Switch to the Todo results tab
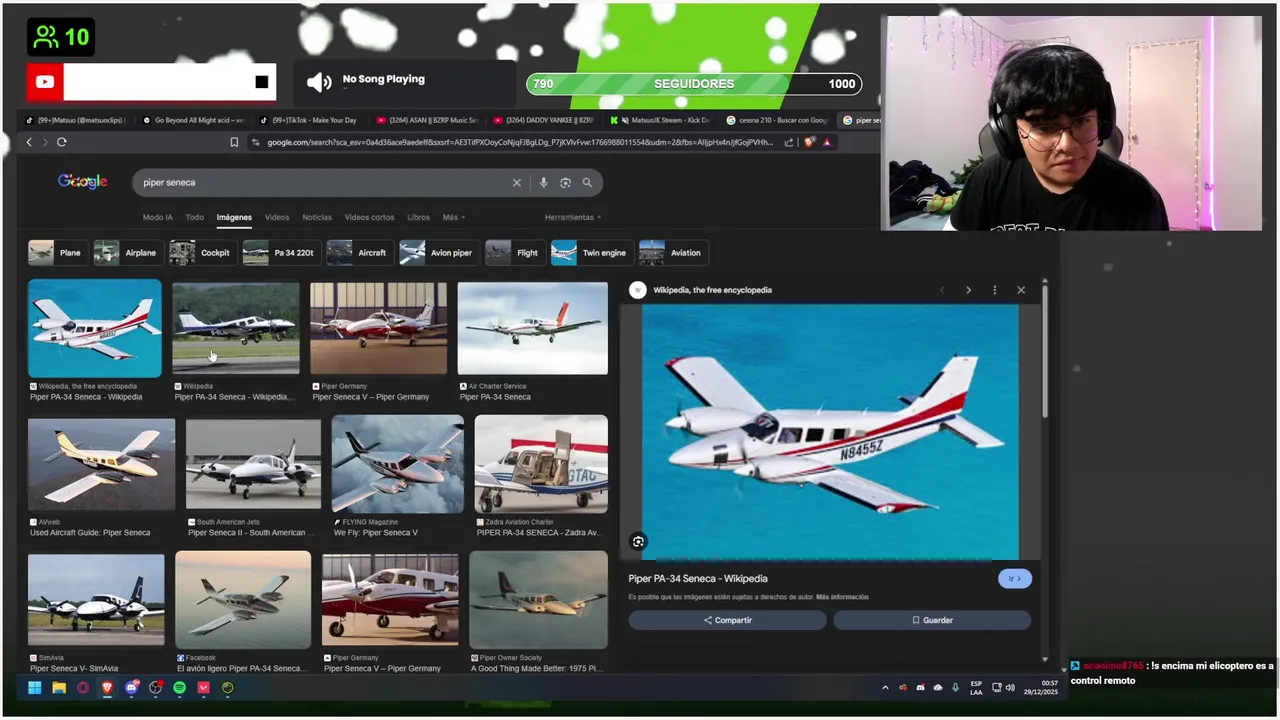 tap(195, 217)
